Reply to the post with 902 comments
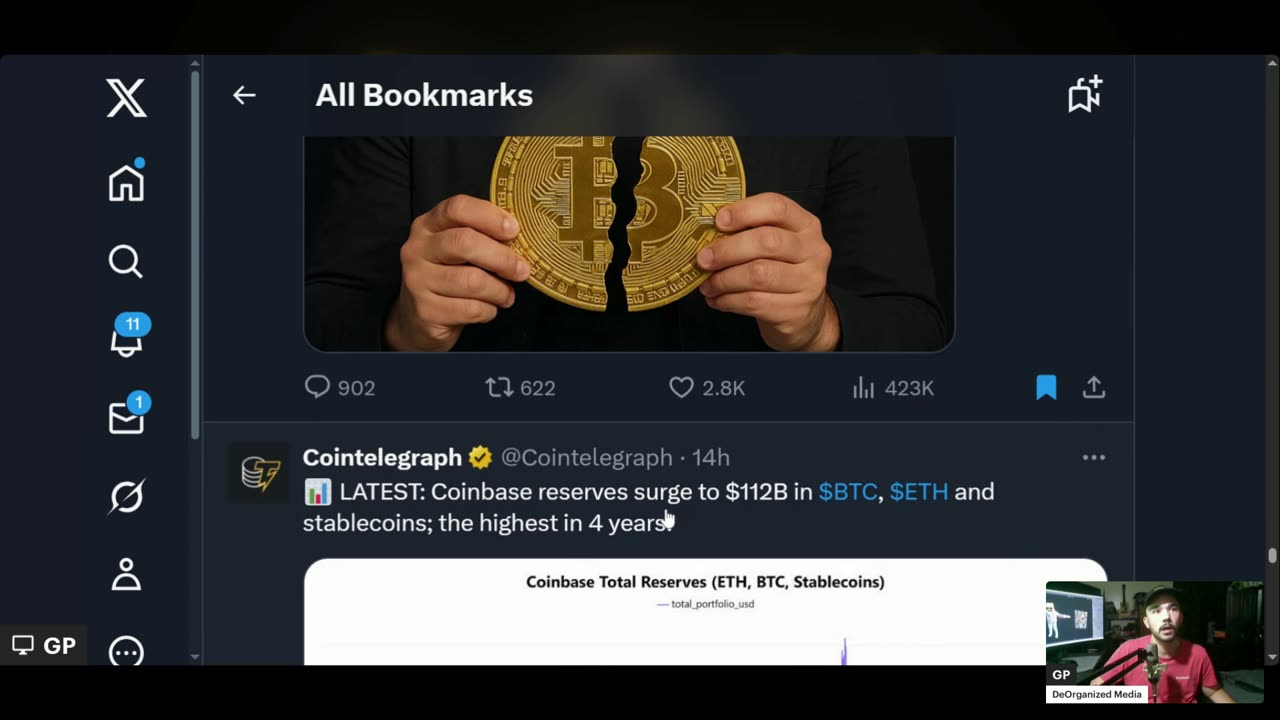 tap(340, 387)
